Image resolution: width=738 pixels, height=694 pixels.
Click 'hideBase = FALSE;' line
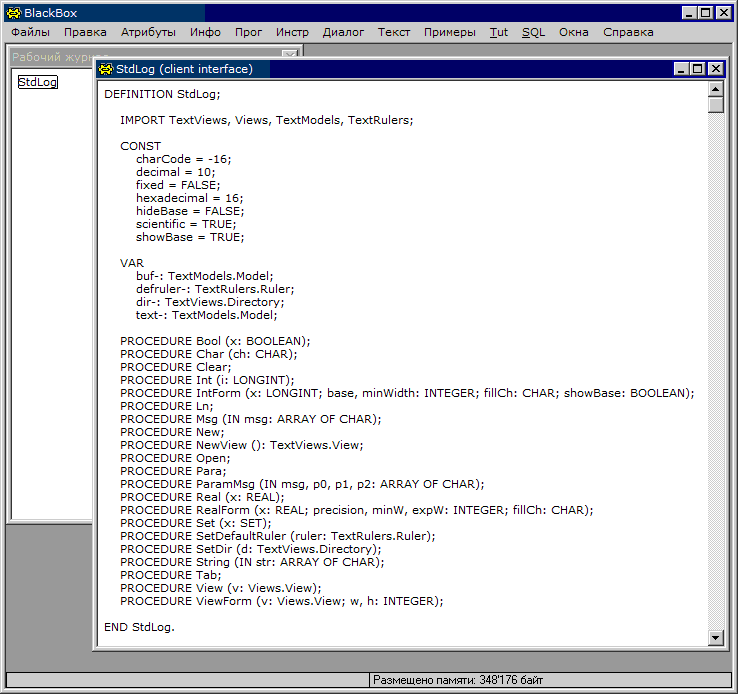(190, 211)
